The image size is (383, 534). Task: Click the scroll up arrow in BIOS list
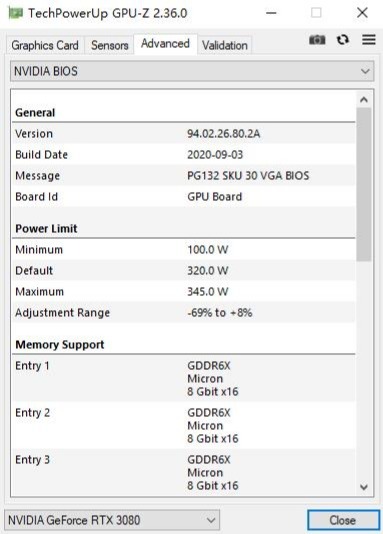(364, 99)
